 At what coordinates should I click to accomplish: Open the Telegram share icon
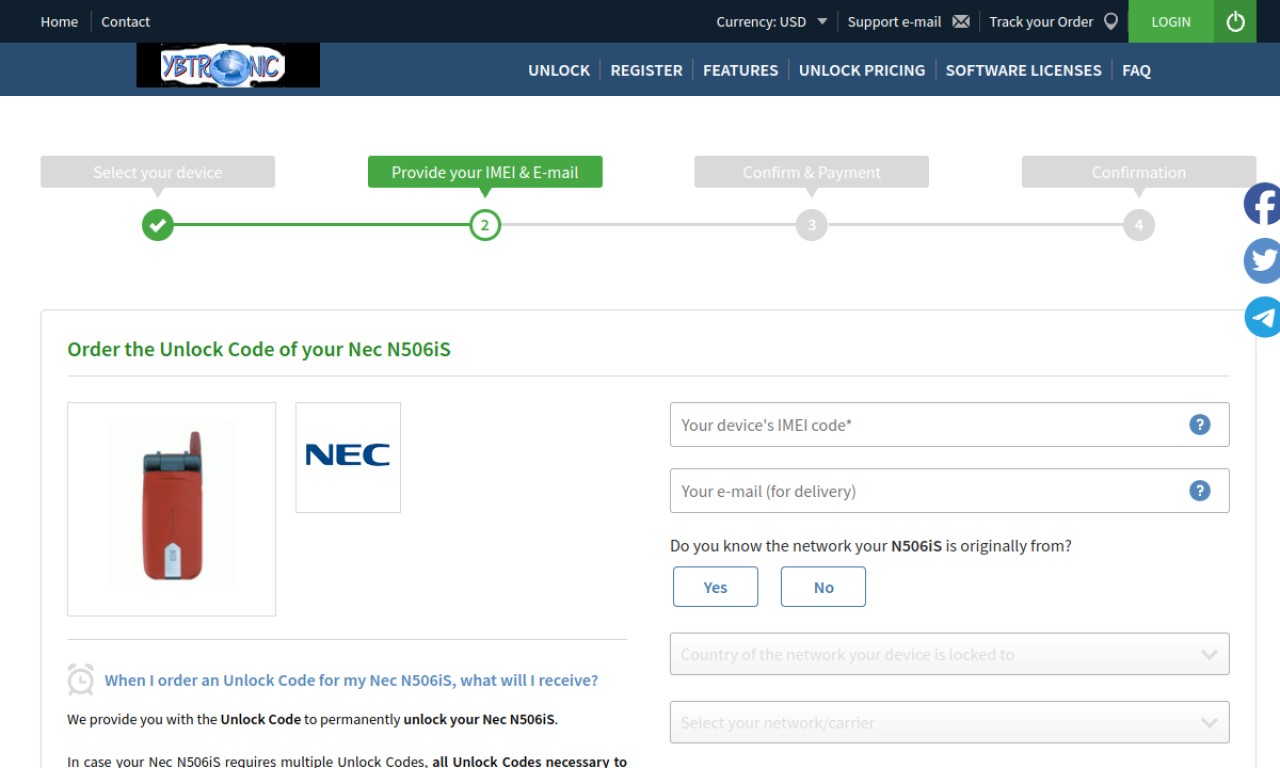click(1262, 317)
